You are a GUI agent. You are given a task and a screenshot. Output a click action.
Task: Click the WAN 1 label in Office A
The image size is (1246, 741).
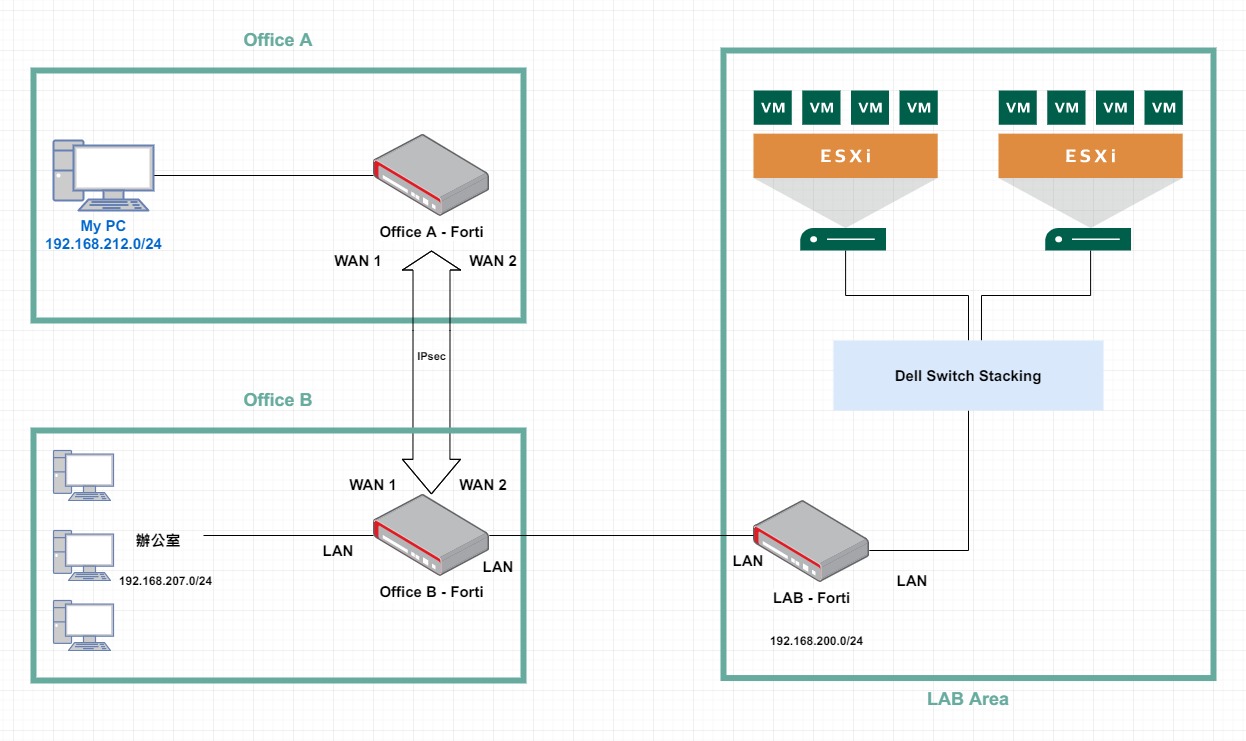click(x=358, y=262)
